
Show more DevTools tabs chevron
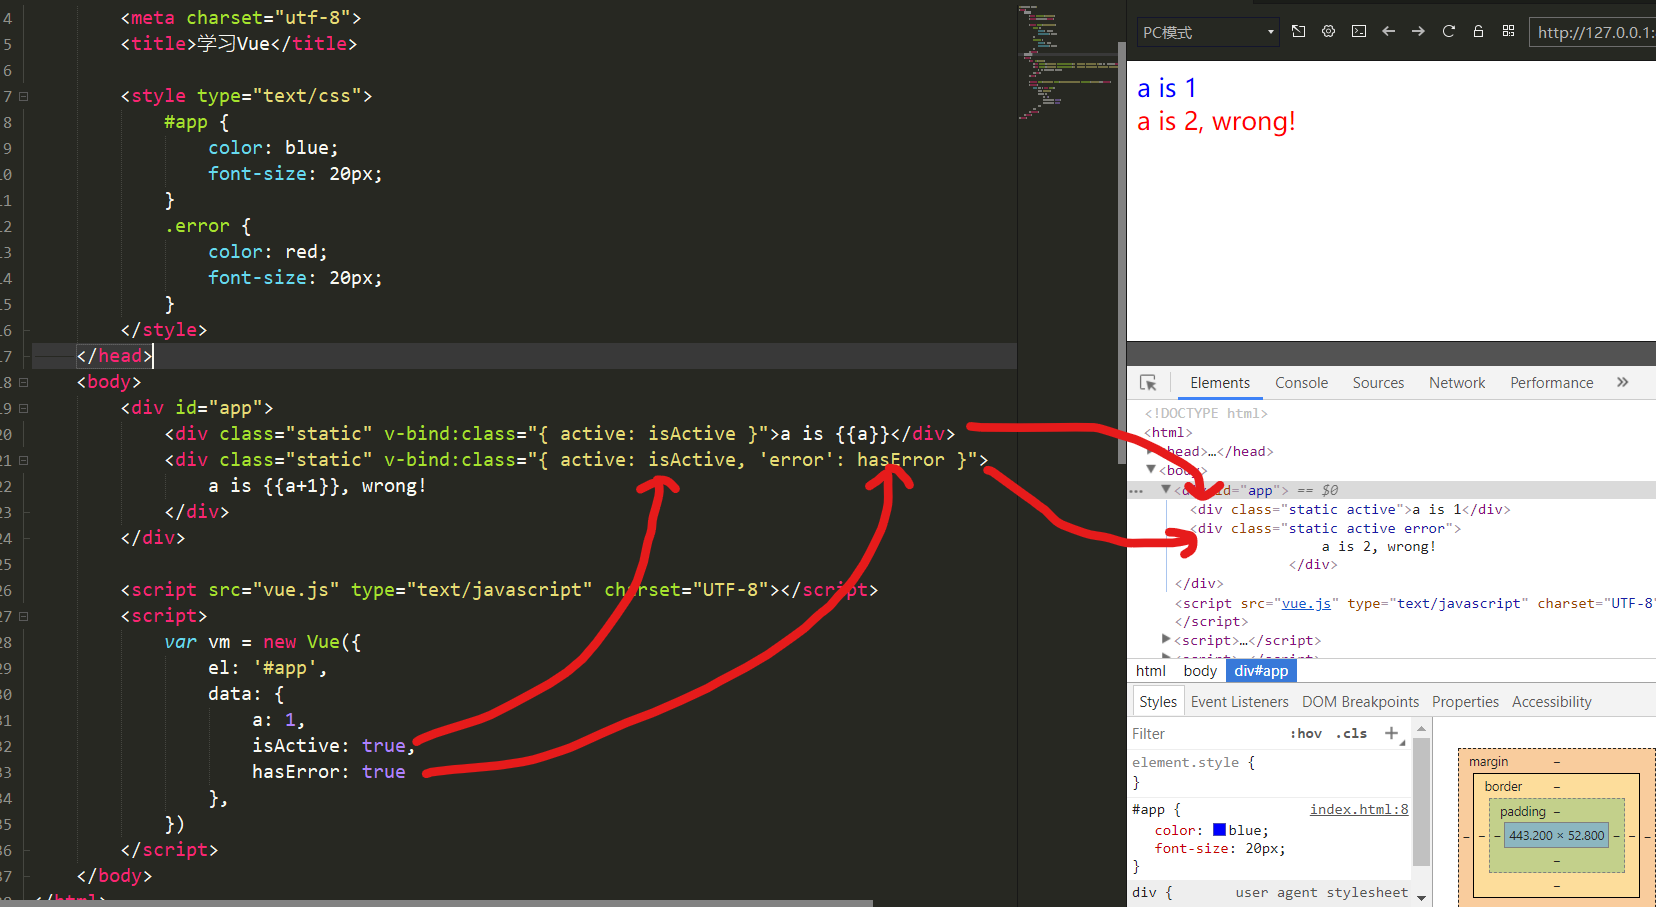click(x=1622, y=382)
